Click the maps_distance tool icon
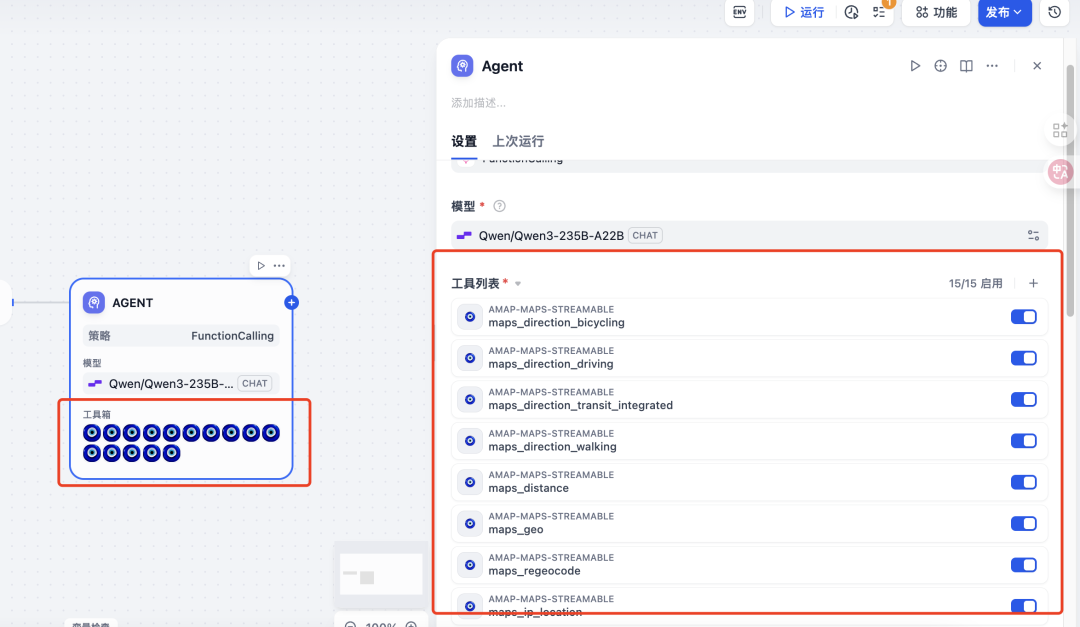 click(x=470, y=482)
